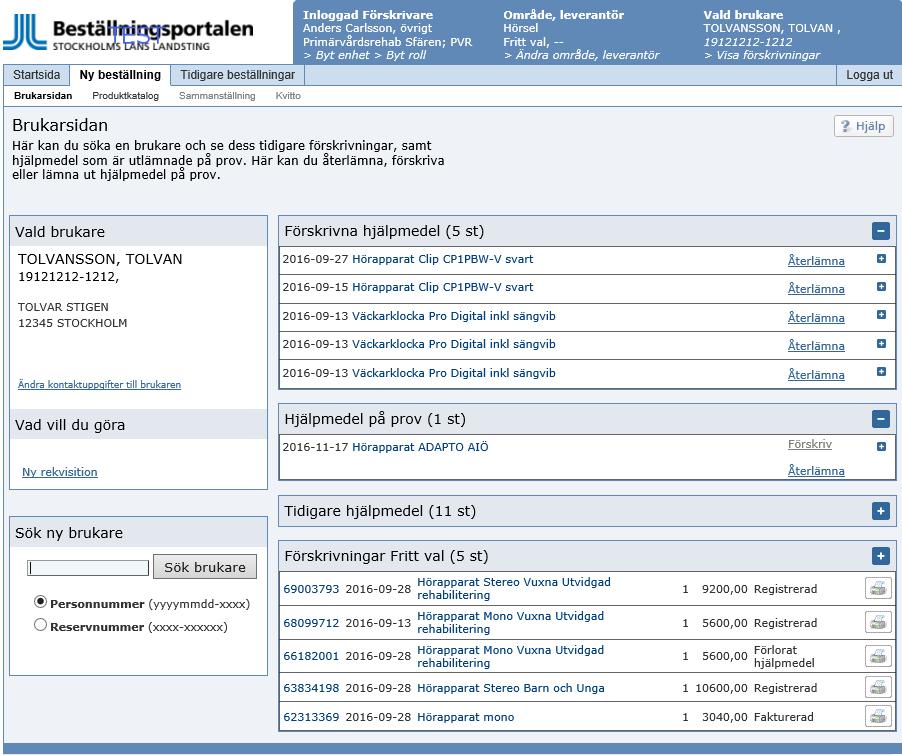Screen dimensions: 902x755
Task: Open order number 69003793
Action: pos(311,589)
